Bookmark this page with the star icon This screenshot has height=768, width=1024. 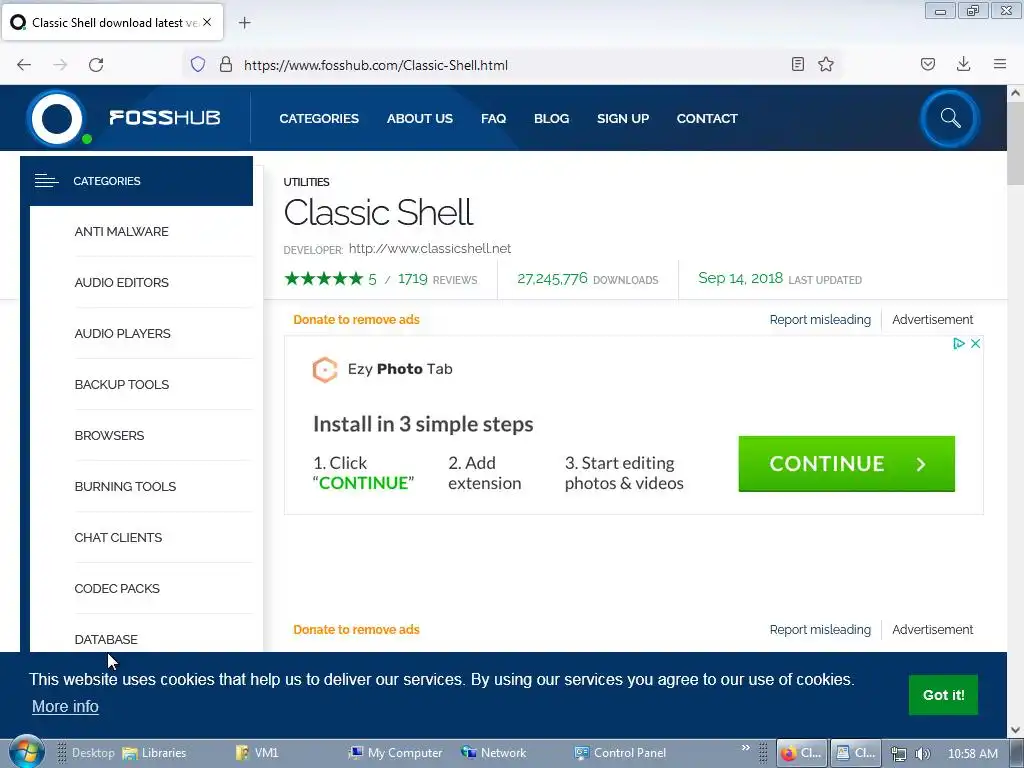pos(826,64)
